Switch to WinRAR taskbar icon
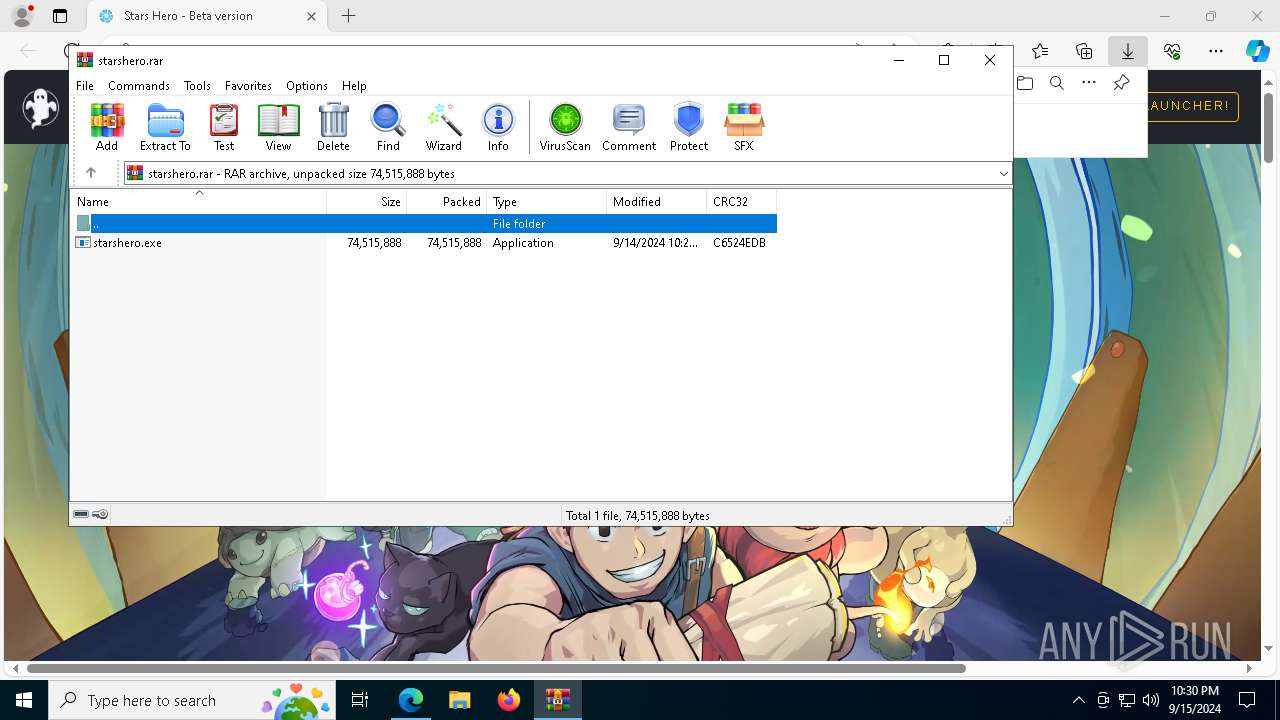The height and width of the screenshot is (720, 1280). 558,700
